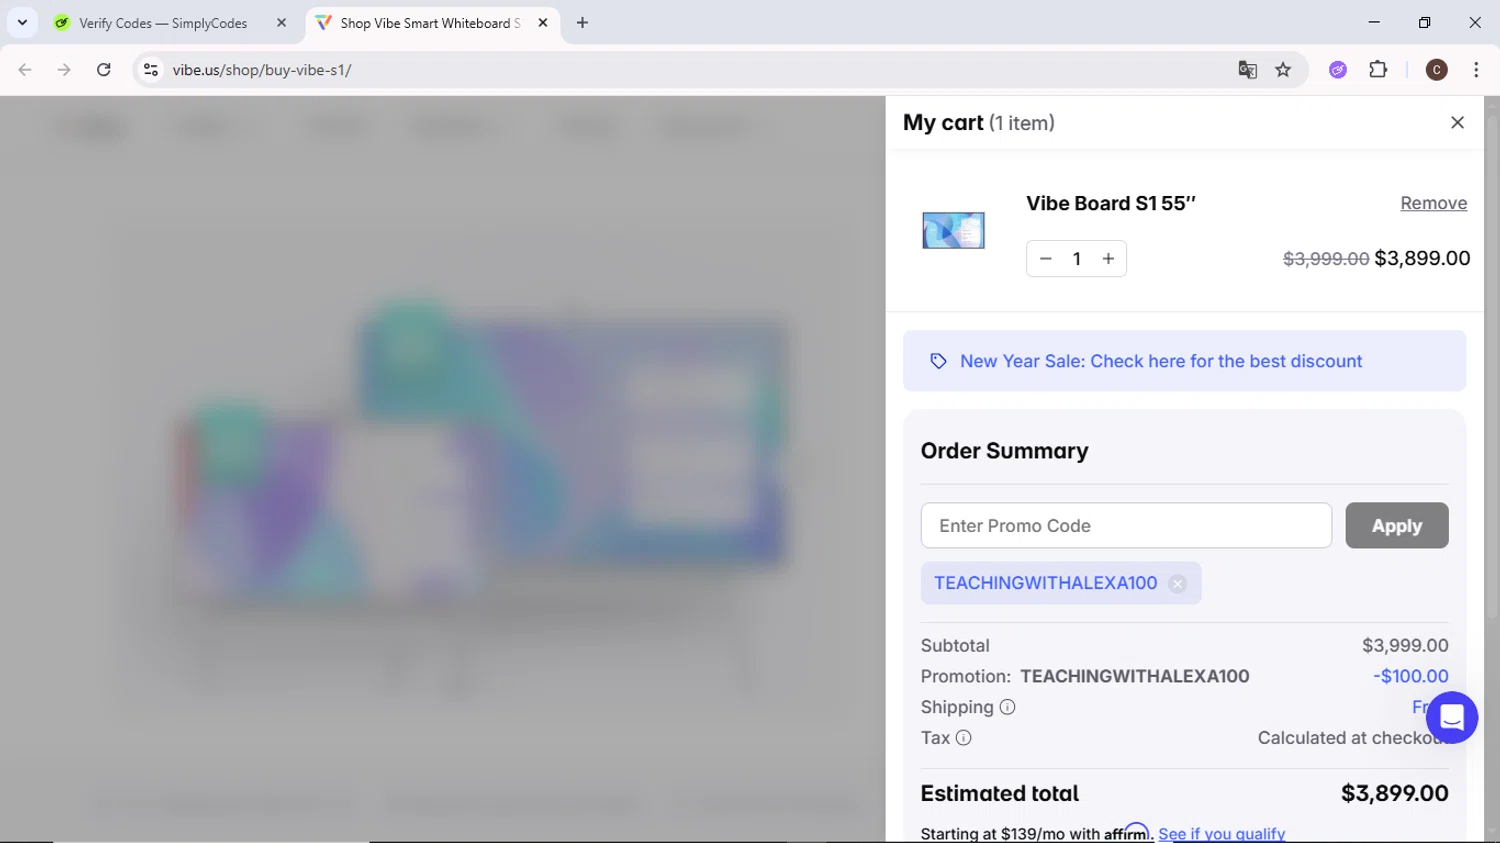Close the Shop Vibe Smart Whiteboard tab
Screen dimensions: 1500x843
coord(543,23)
